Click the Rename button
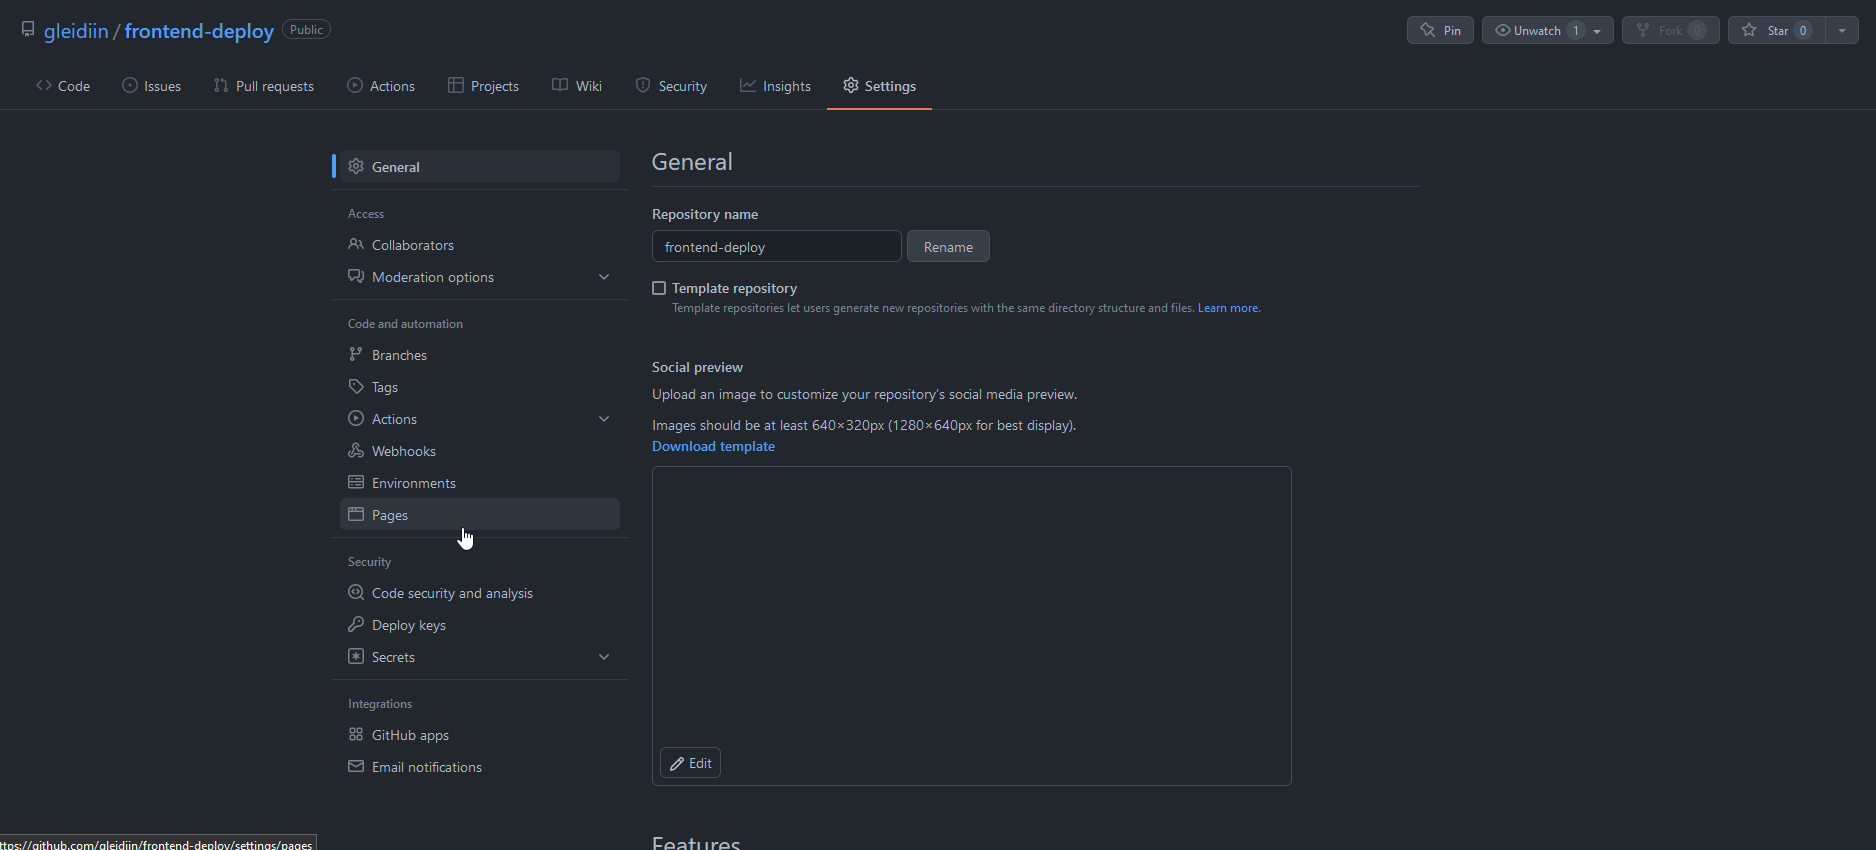Image resolution: width=1876 pixels, height=850 pixels. pos(948,246)
